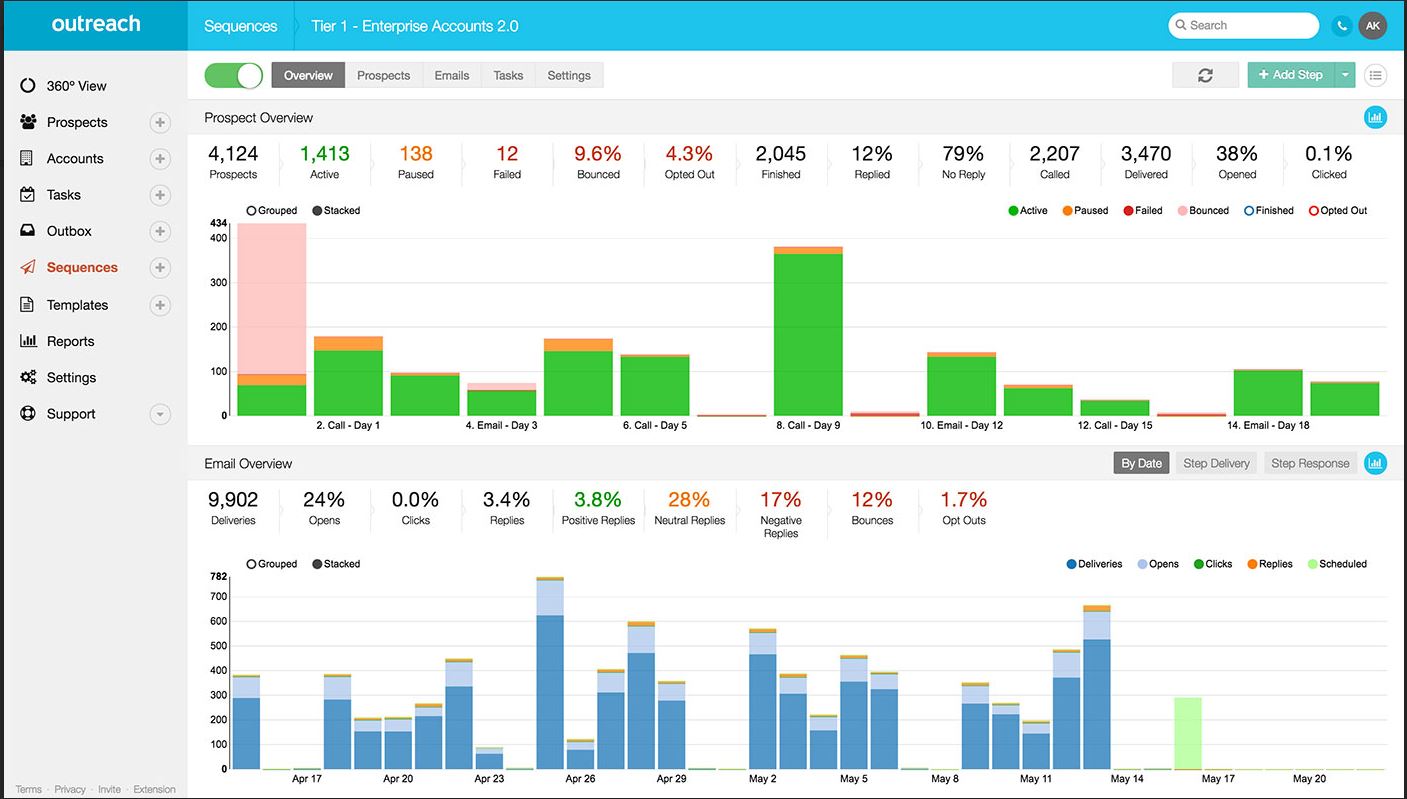Click the Prospect Overview chart icon
This screenshot has width=1407, height=799.
point(1375,118)
